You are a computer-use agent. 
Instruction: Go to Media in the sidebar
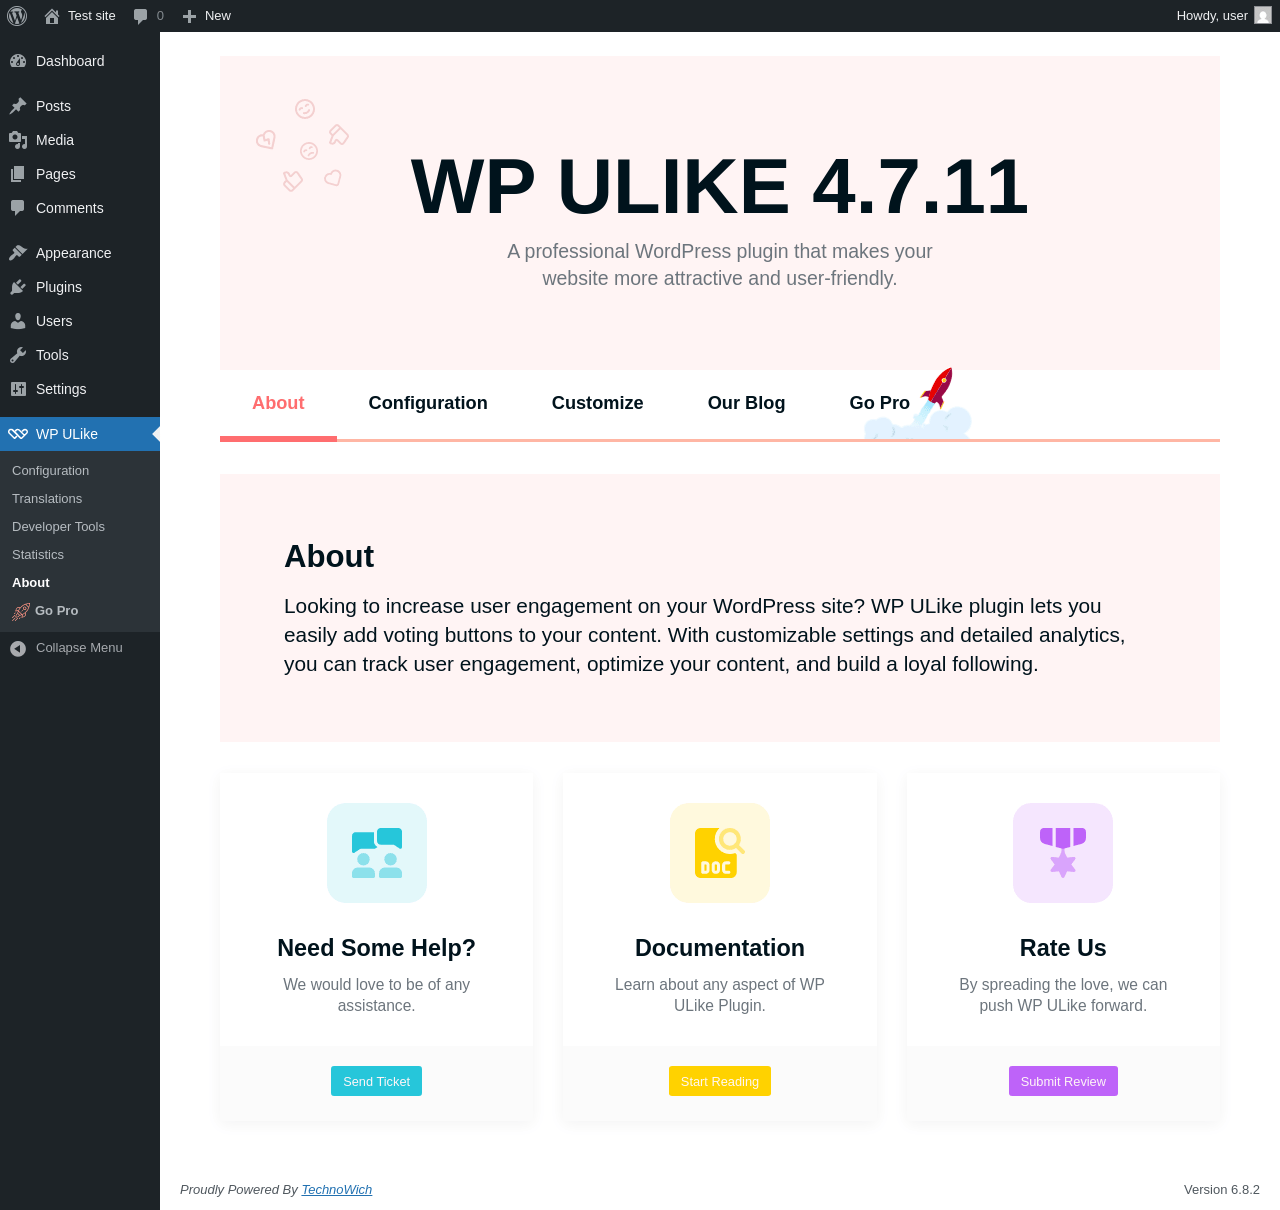point(80,140)
